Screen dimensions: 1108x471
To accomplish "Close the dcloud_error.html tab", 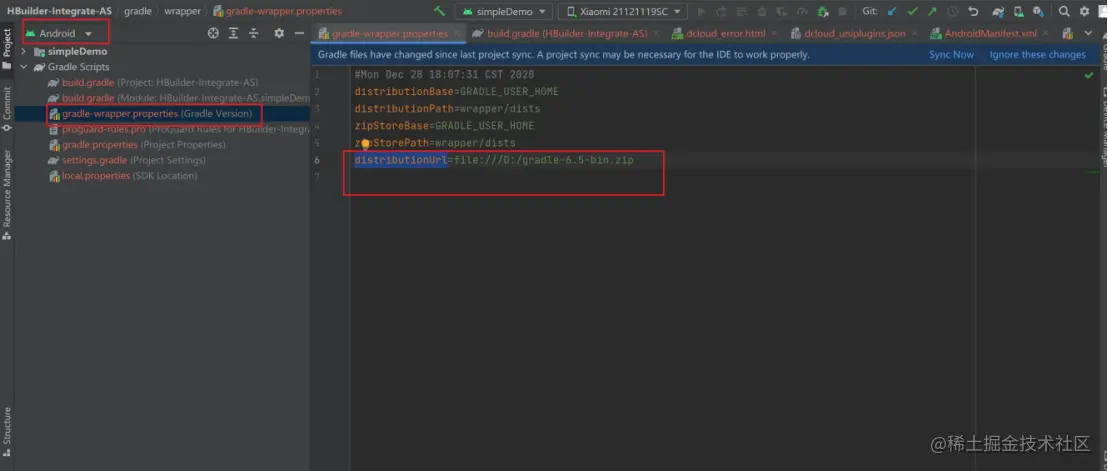I will click(775, 34).
